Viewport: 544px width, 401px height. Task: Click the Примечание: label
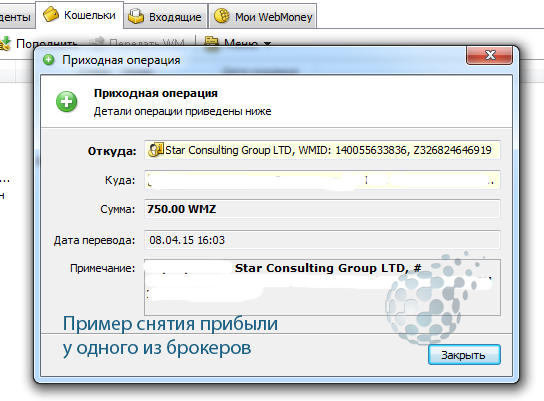[x=102, y=268]
